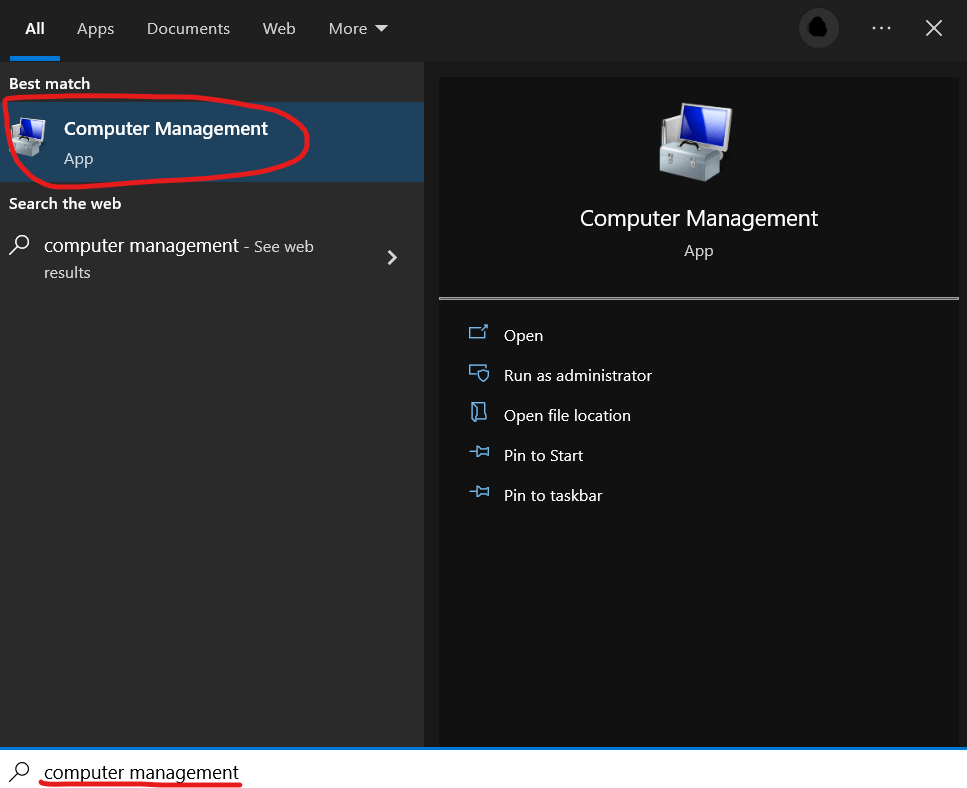The width and height of the screenshot is (967, 788).
Task: Click the Pin to Start pin icon
Action: click(x=479, y=452)
